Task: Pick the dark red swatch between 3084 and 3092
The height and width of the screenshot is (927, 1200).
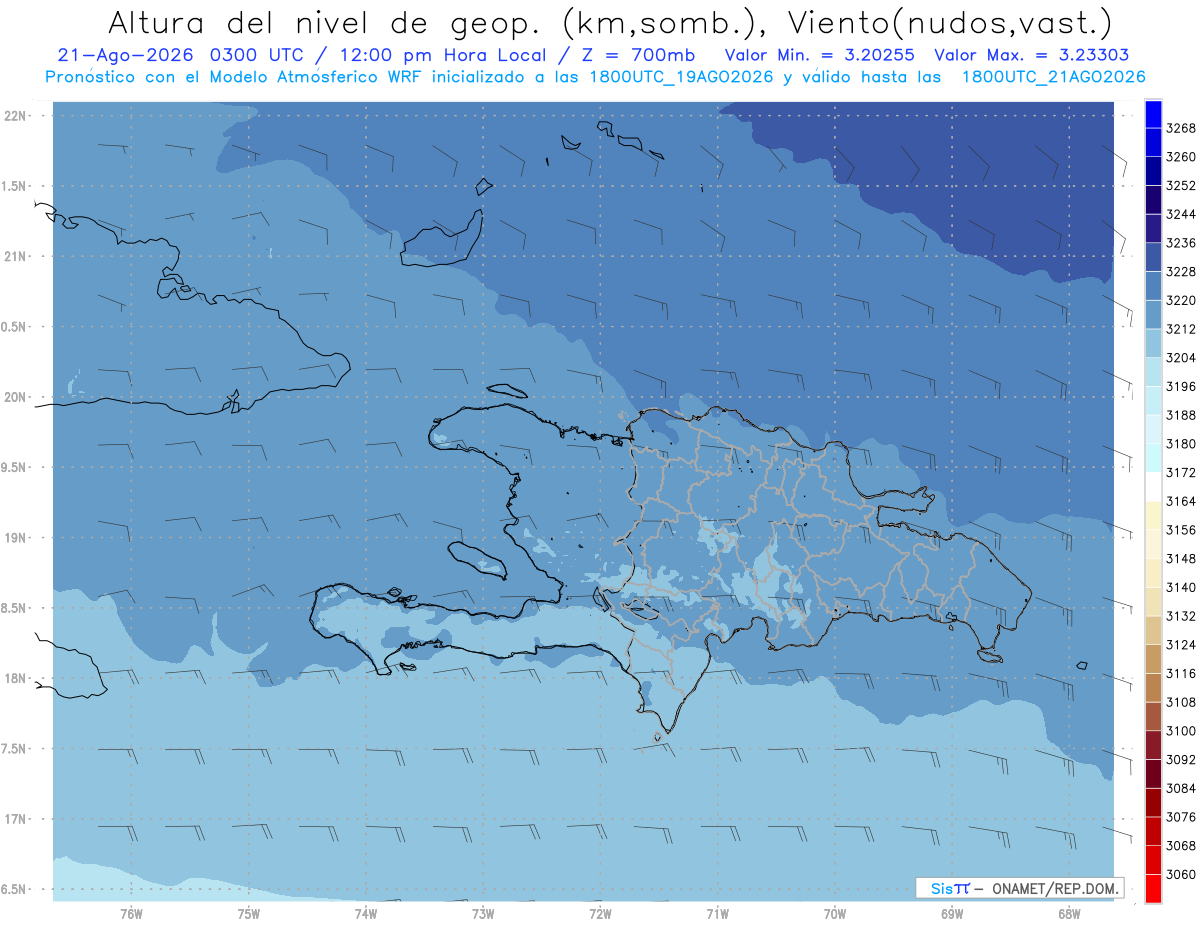Action: click(1153, 773)
